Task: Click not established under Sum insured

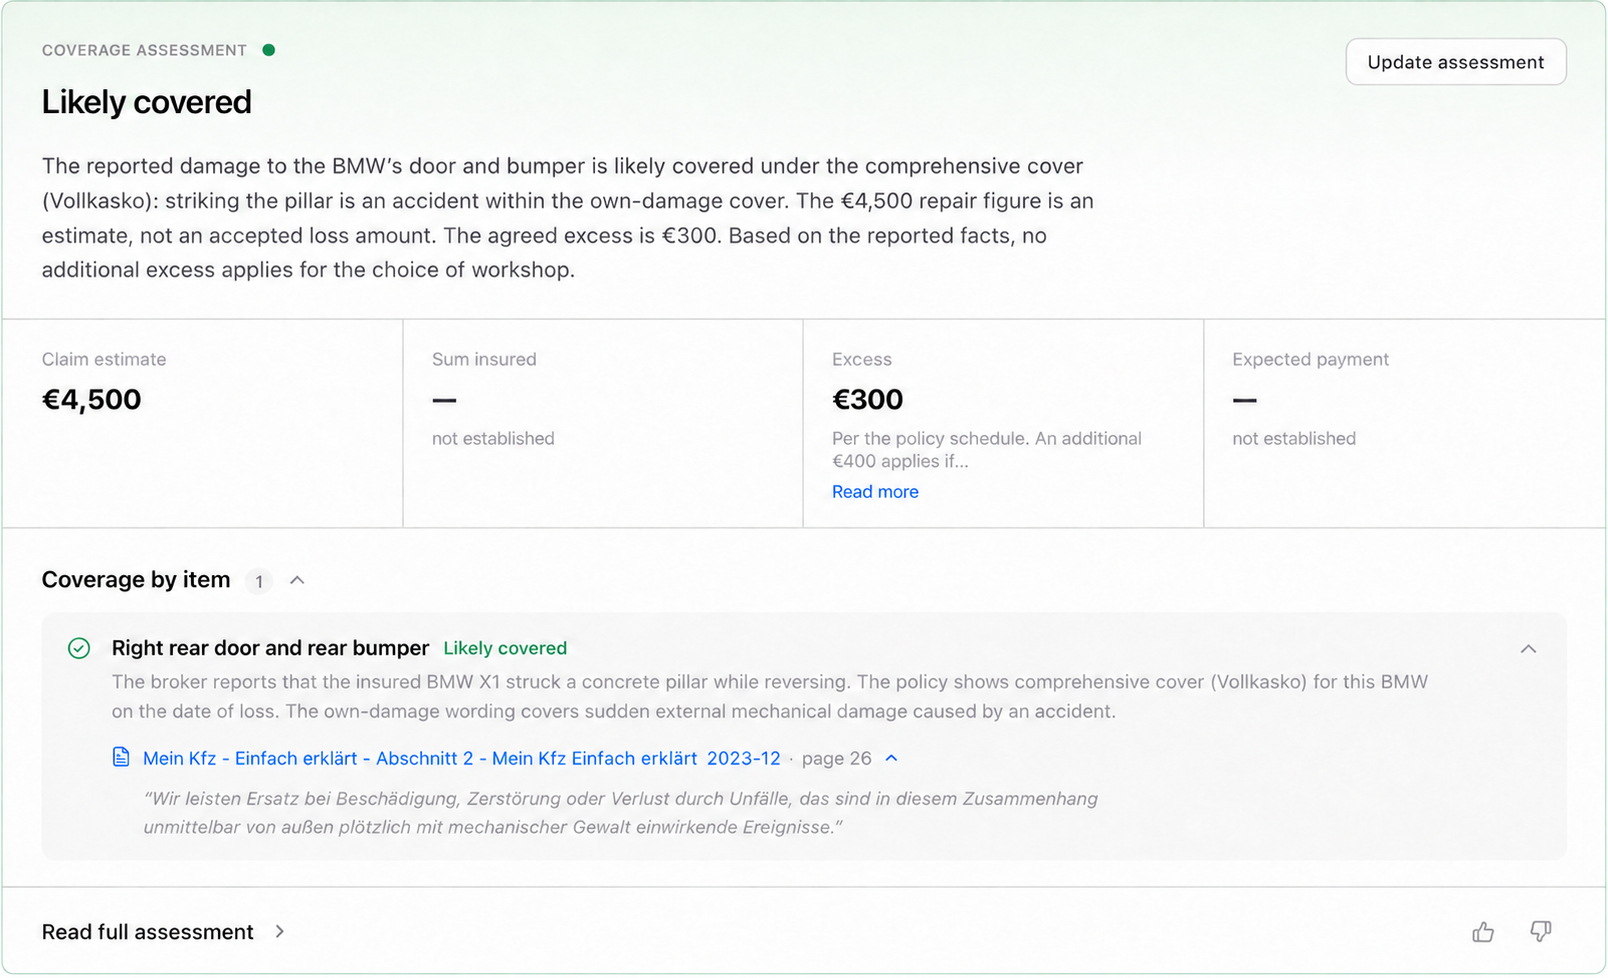Action: pyautogui.click(x=493, y=438)
